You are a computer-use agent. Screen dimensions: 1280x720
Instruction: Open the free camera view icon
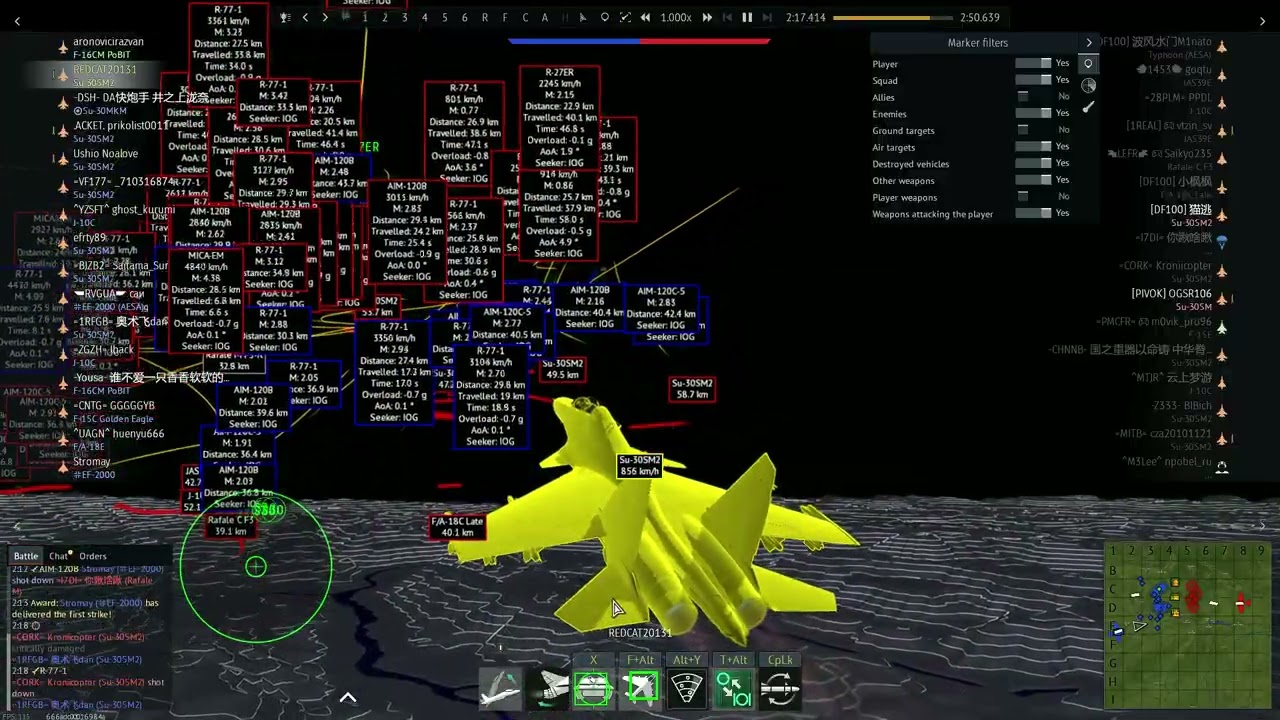[x=500, y=689]
